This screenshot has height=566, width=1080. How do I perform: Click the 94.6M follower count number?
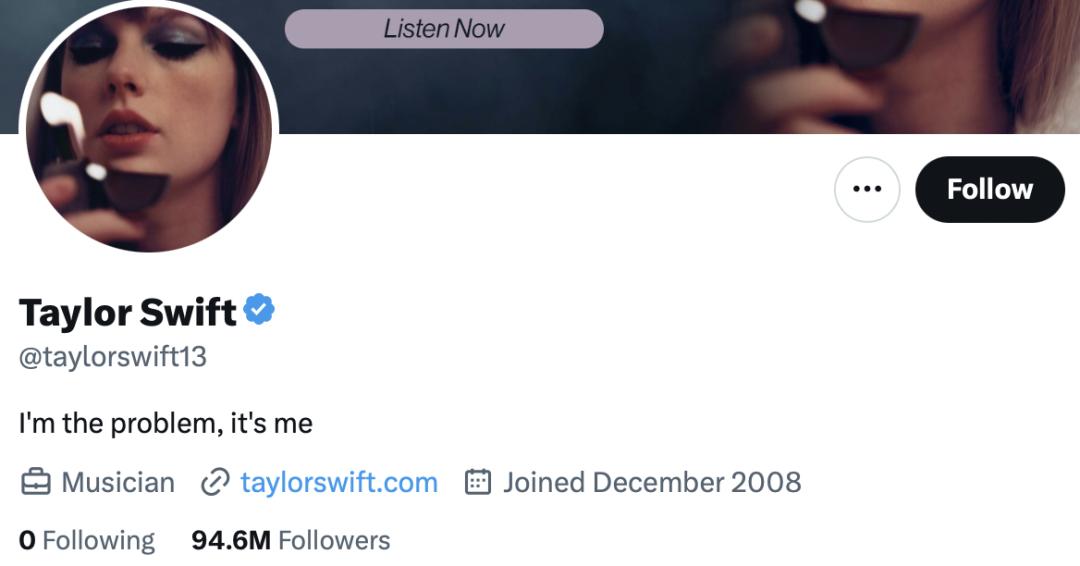click(x=231, y=541)
